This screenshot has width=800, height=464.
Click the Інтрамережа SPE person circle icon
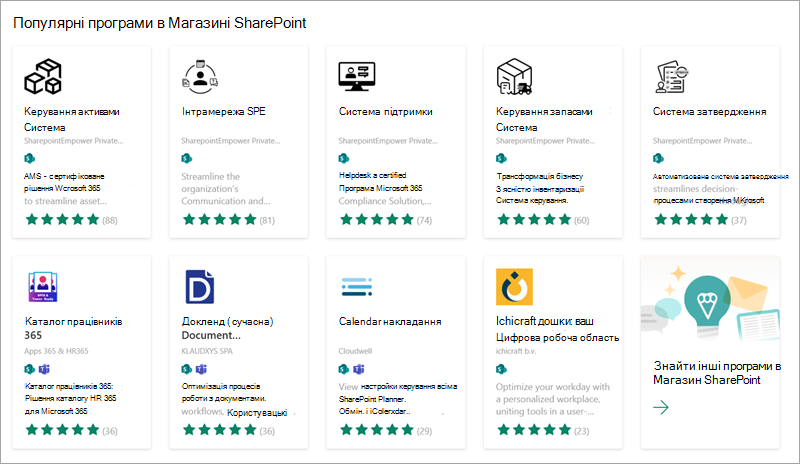pyautogui.click(x=200, y=77)
